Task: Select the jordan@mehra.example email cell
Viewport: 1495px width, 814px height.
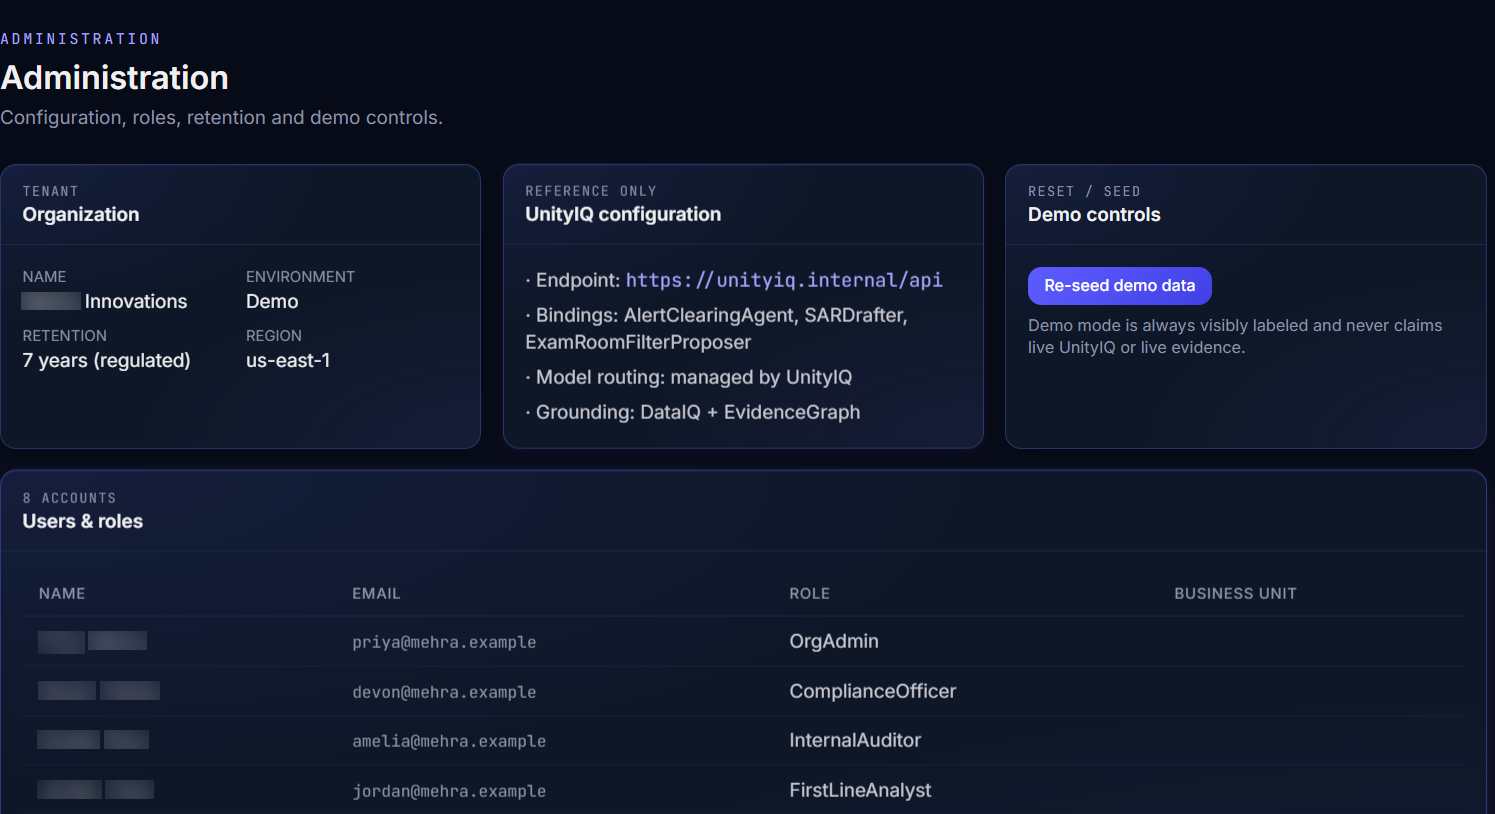Action: click(x=449, y=791)
